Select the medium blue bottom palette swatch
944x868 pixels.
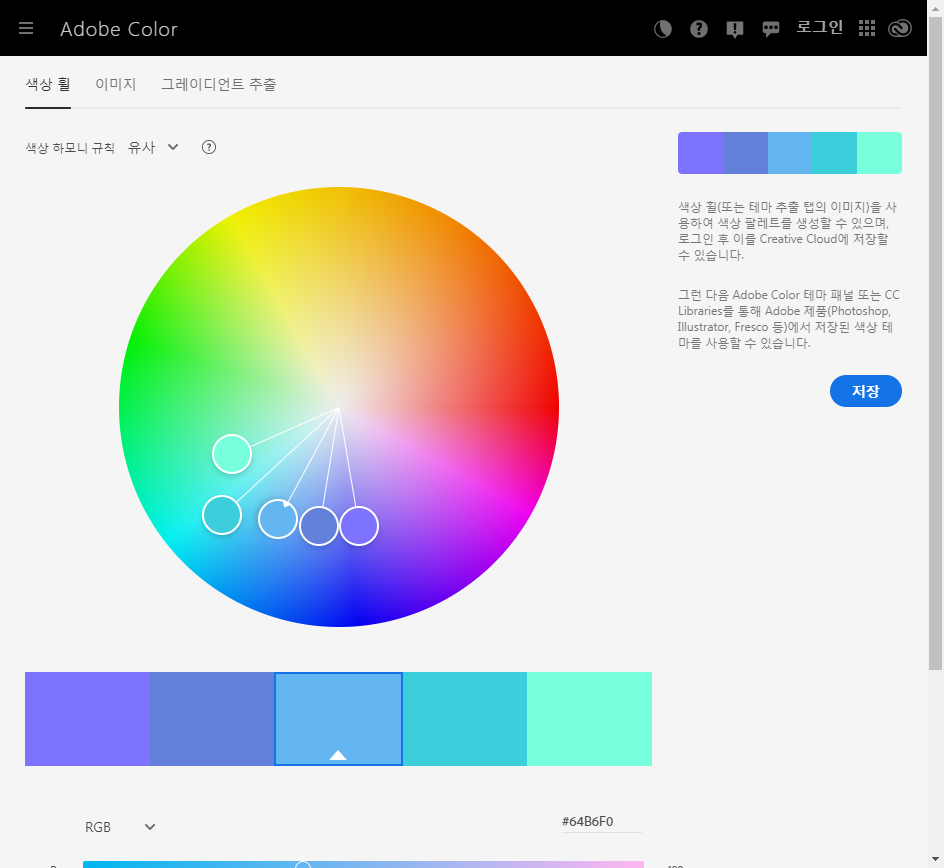pyautogui.click(x=212, y=719)
